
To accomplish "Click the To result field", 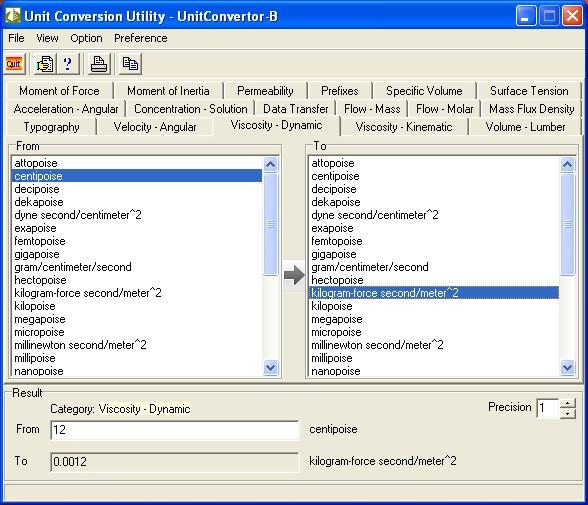I will [x=175, y=462].
